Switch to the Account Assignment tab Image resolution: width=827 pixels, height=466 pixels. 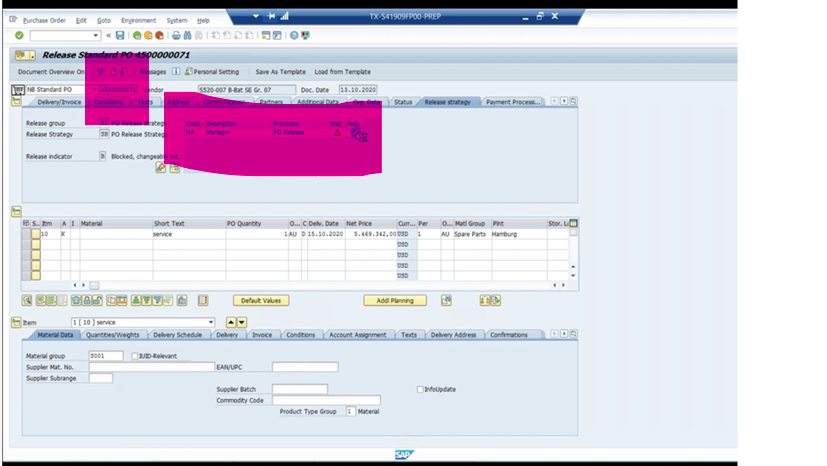(x=358, y=335)
